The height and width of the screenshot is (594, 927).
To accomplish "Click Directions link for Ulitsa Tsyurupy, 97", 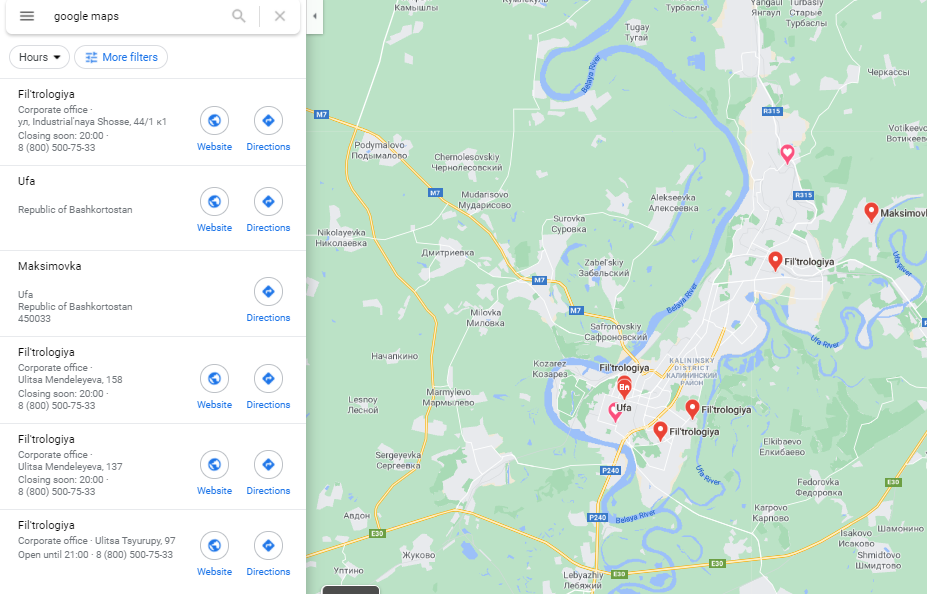I will pyautogui.click(x=268, y=572).
